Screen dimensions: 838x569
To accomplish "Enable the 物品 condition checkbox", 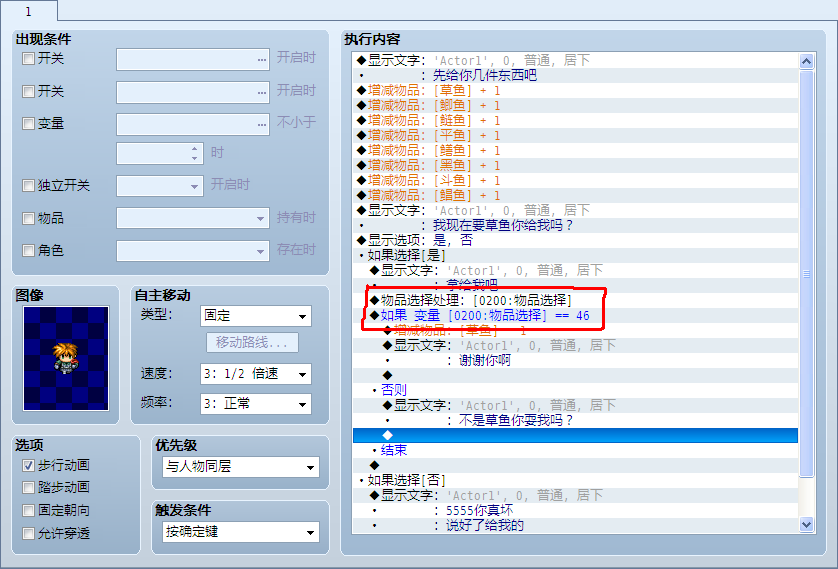I will click(28, 218).
